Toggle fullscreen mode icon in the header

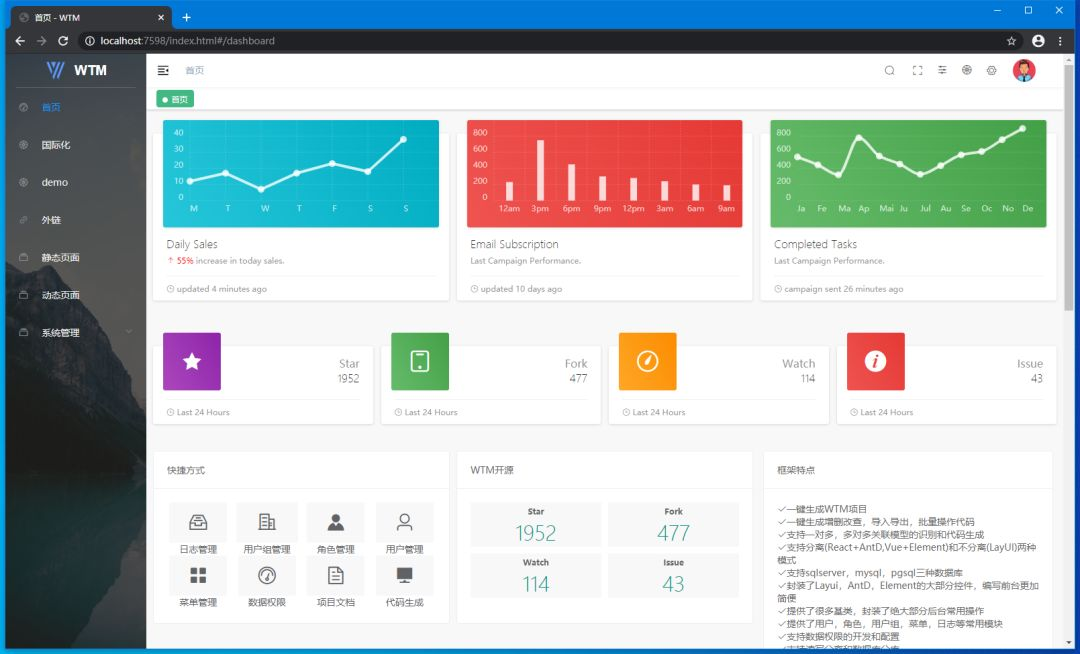[x=917, y=70]
